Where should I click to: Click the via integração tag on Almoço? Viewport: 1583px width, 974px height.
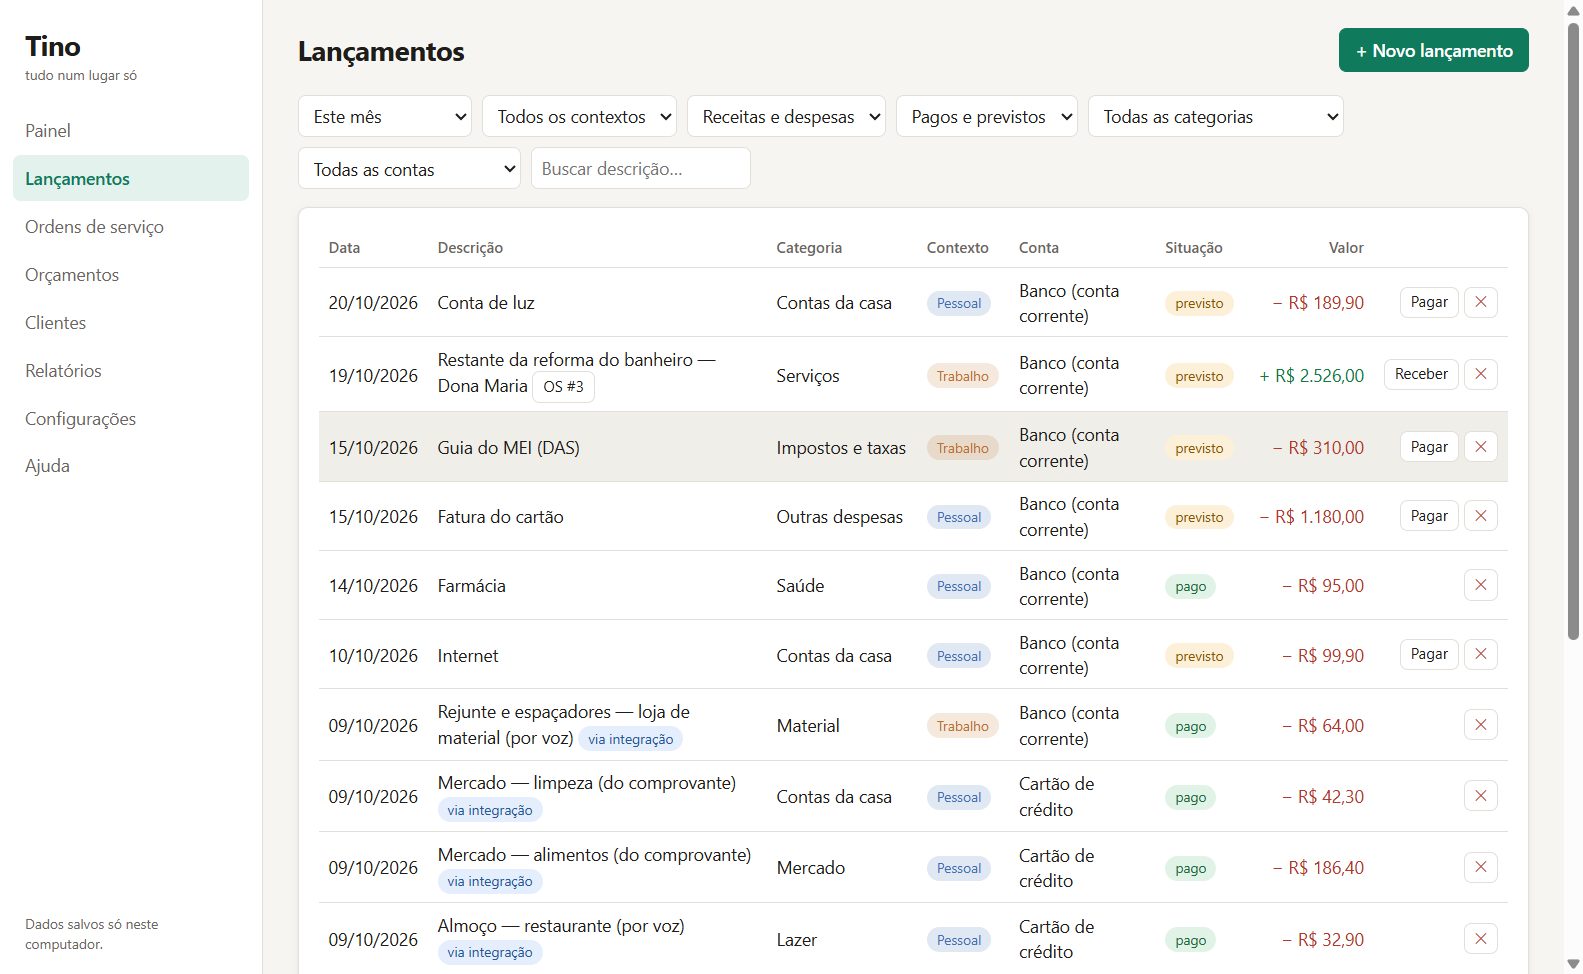[490, 953]
